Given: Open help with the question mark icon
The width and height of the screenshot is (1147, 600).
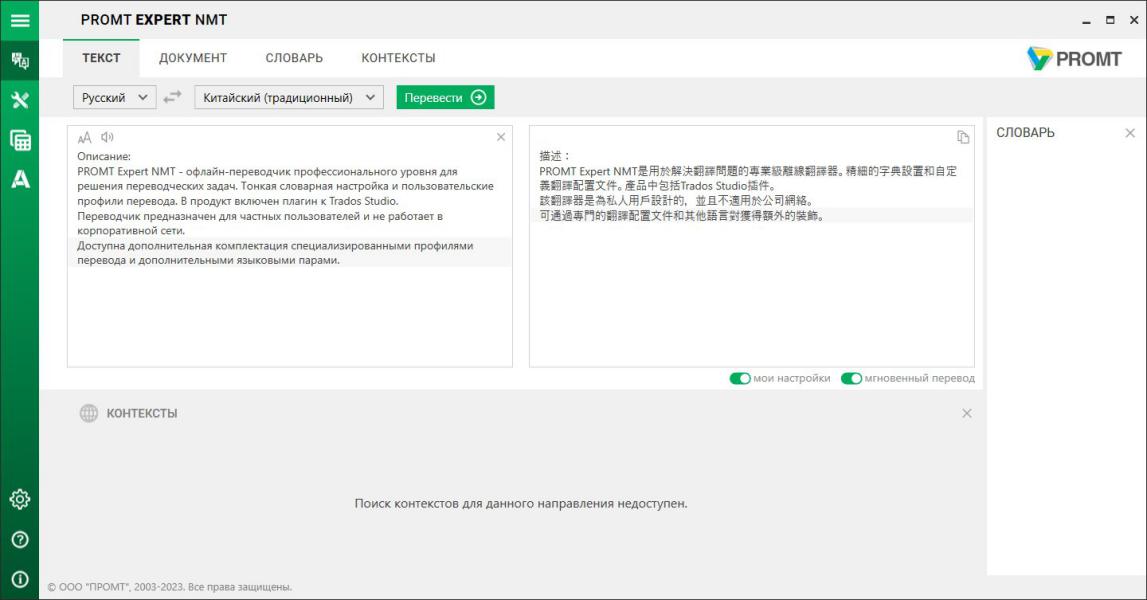Looking at the screenshot, I should (x=19, y=540).
